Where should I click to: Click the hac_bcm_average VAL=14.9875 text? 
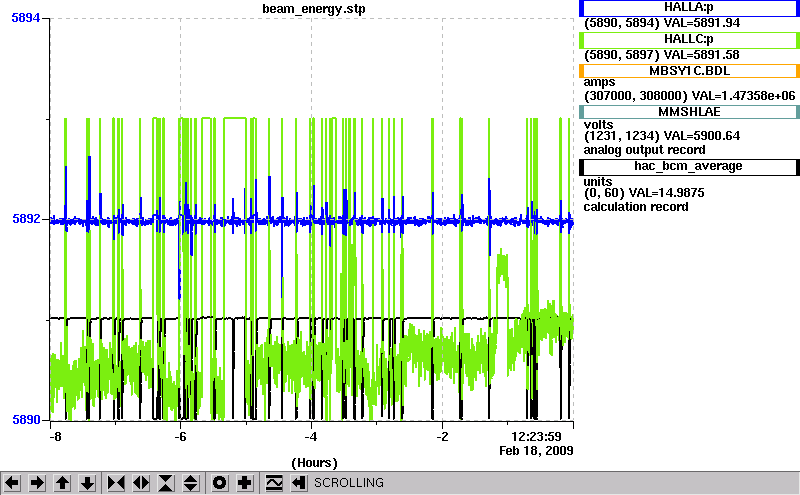tap(644, 193)
